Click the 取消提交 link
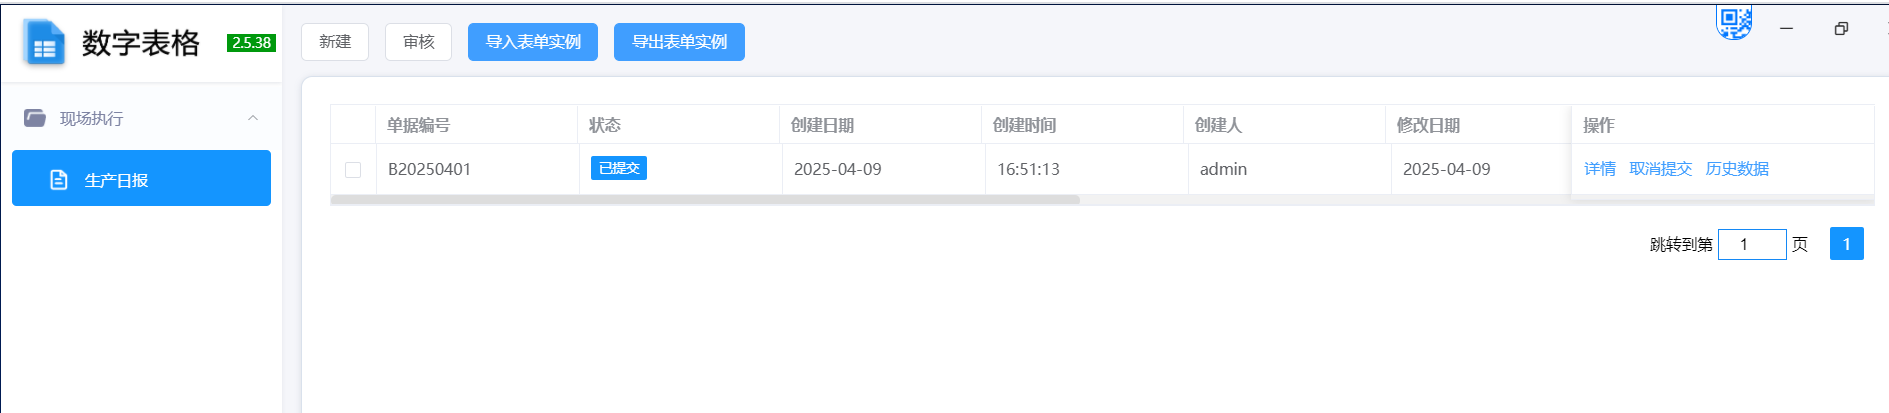This screenshot has height=413, width=1889. coord(1661,169)
